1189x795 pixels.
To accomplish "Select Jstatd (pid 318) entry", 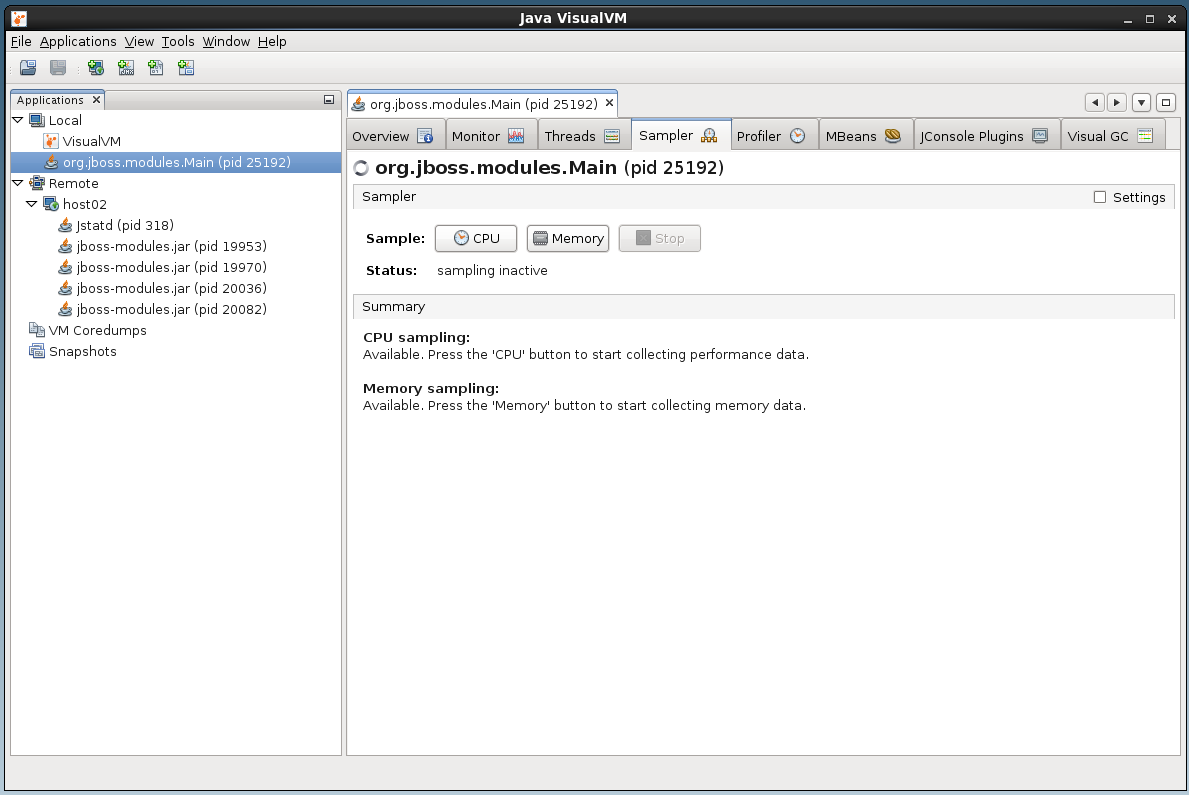I will (x=125, y=225).
